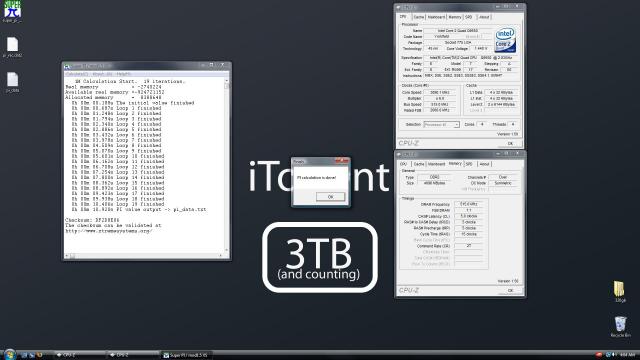The width and height of the screenshot is (640, 360).
Task: Switch to SPD tab in CPU-tab CPU-Z window
Action: [x=469, y=17]
